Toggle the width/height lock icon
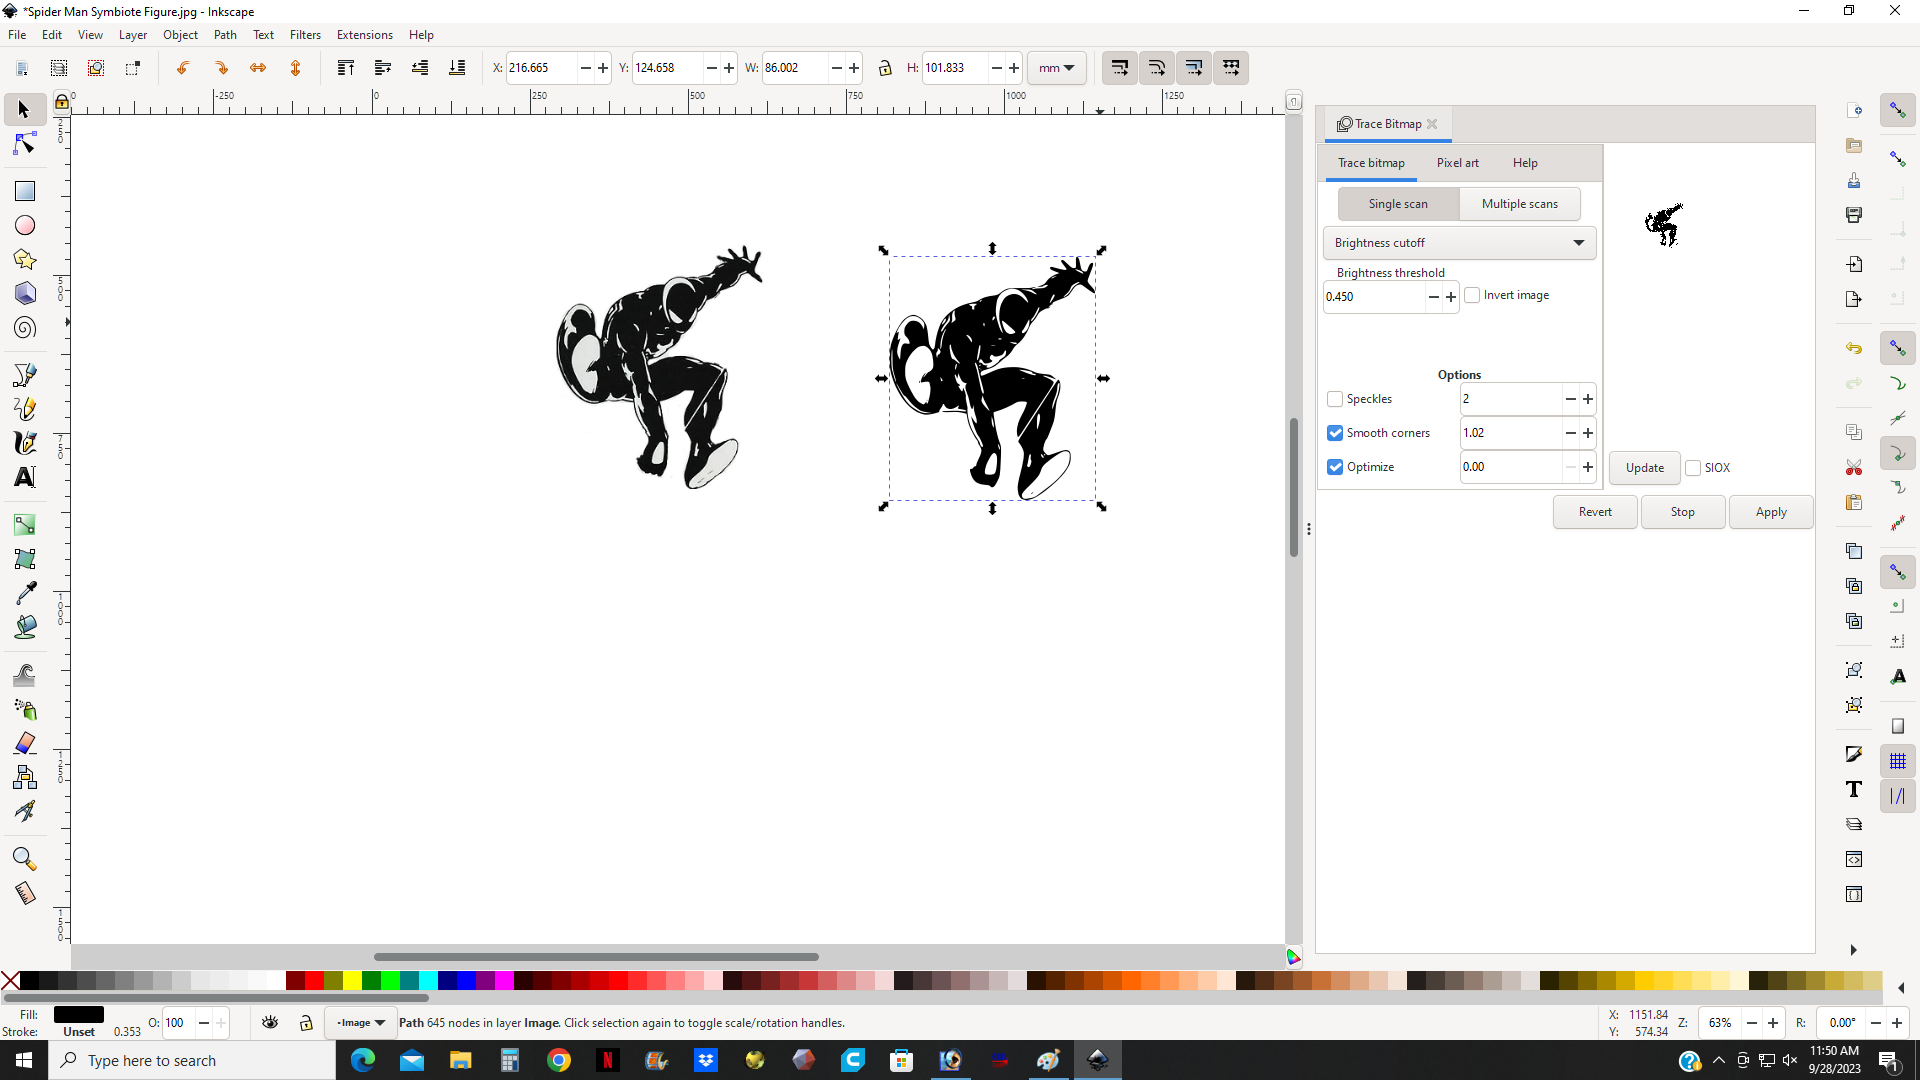This screenshot has width=1920, height=1080. tap(885, 68)
